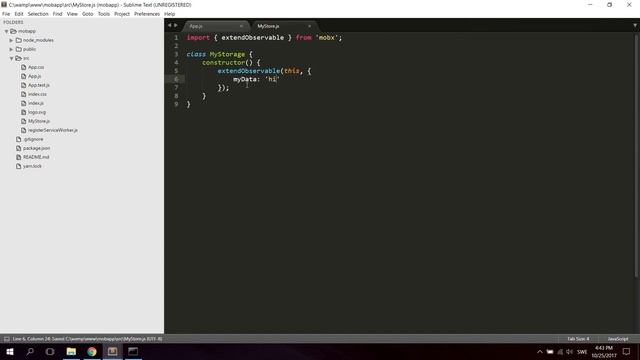Click the node_modules folder icon
Screen dimensions: 640x360
coord(18,40)
